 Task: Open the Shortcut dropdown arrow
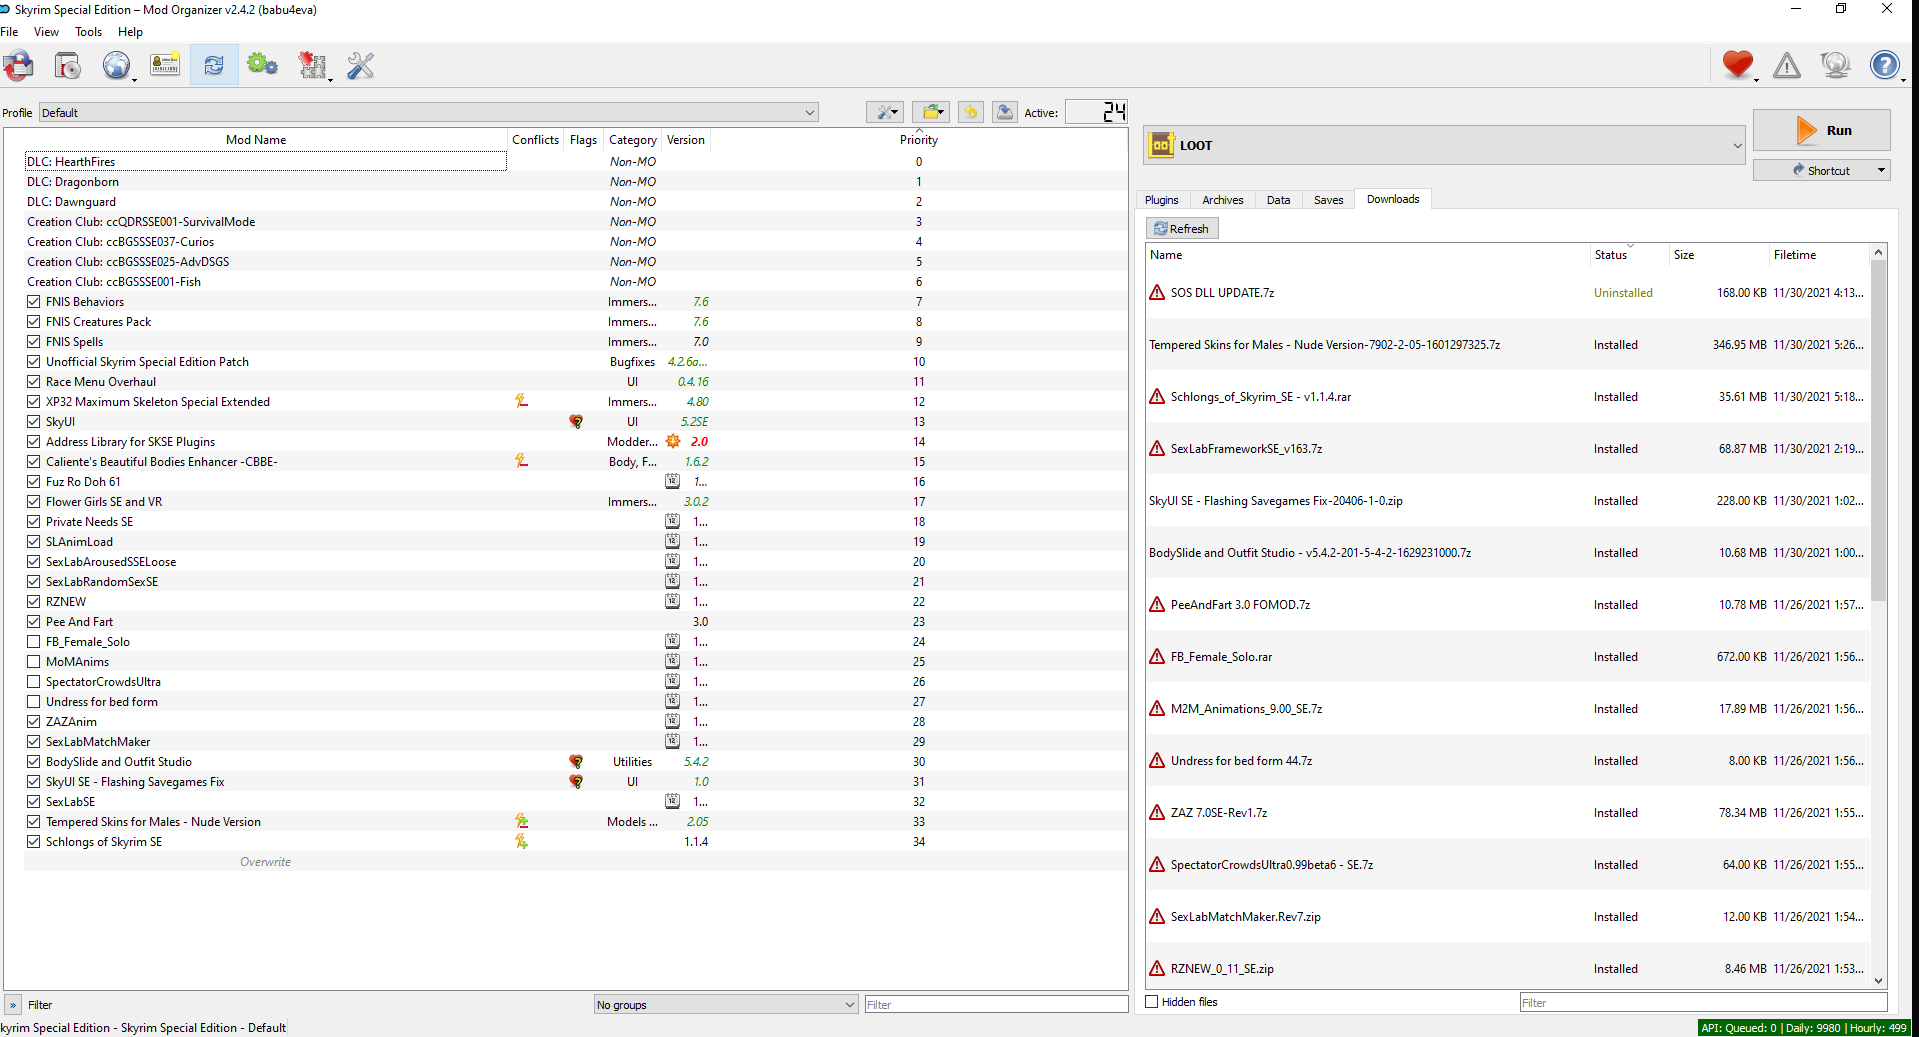(1881, 170)
